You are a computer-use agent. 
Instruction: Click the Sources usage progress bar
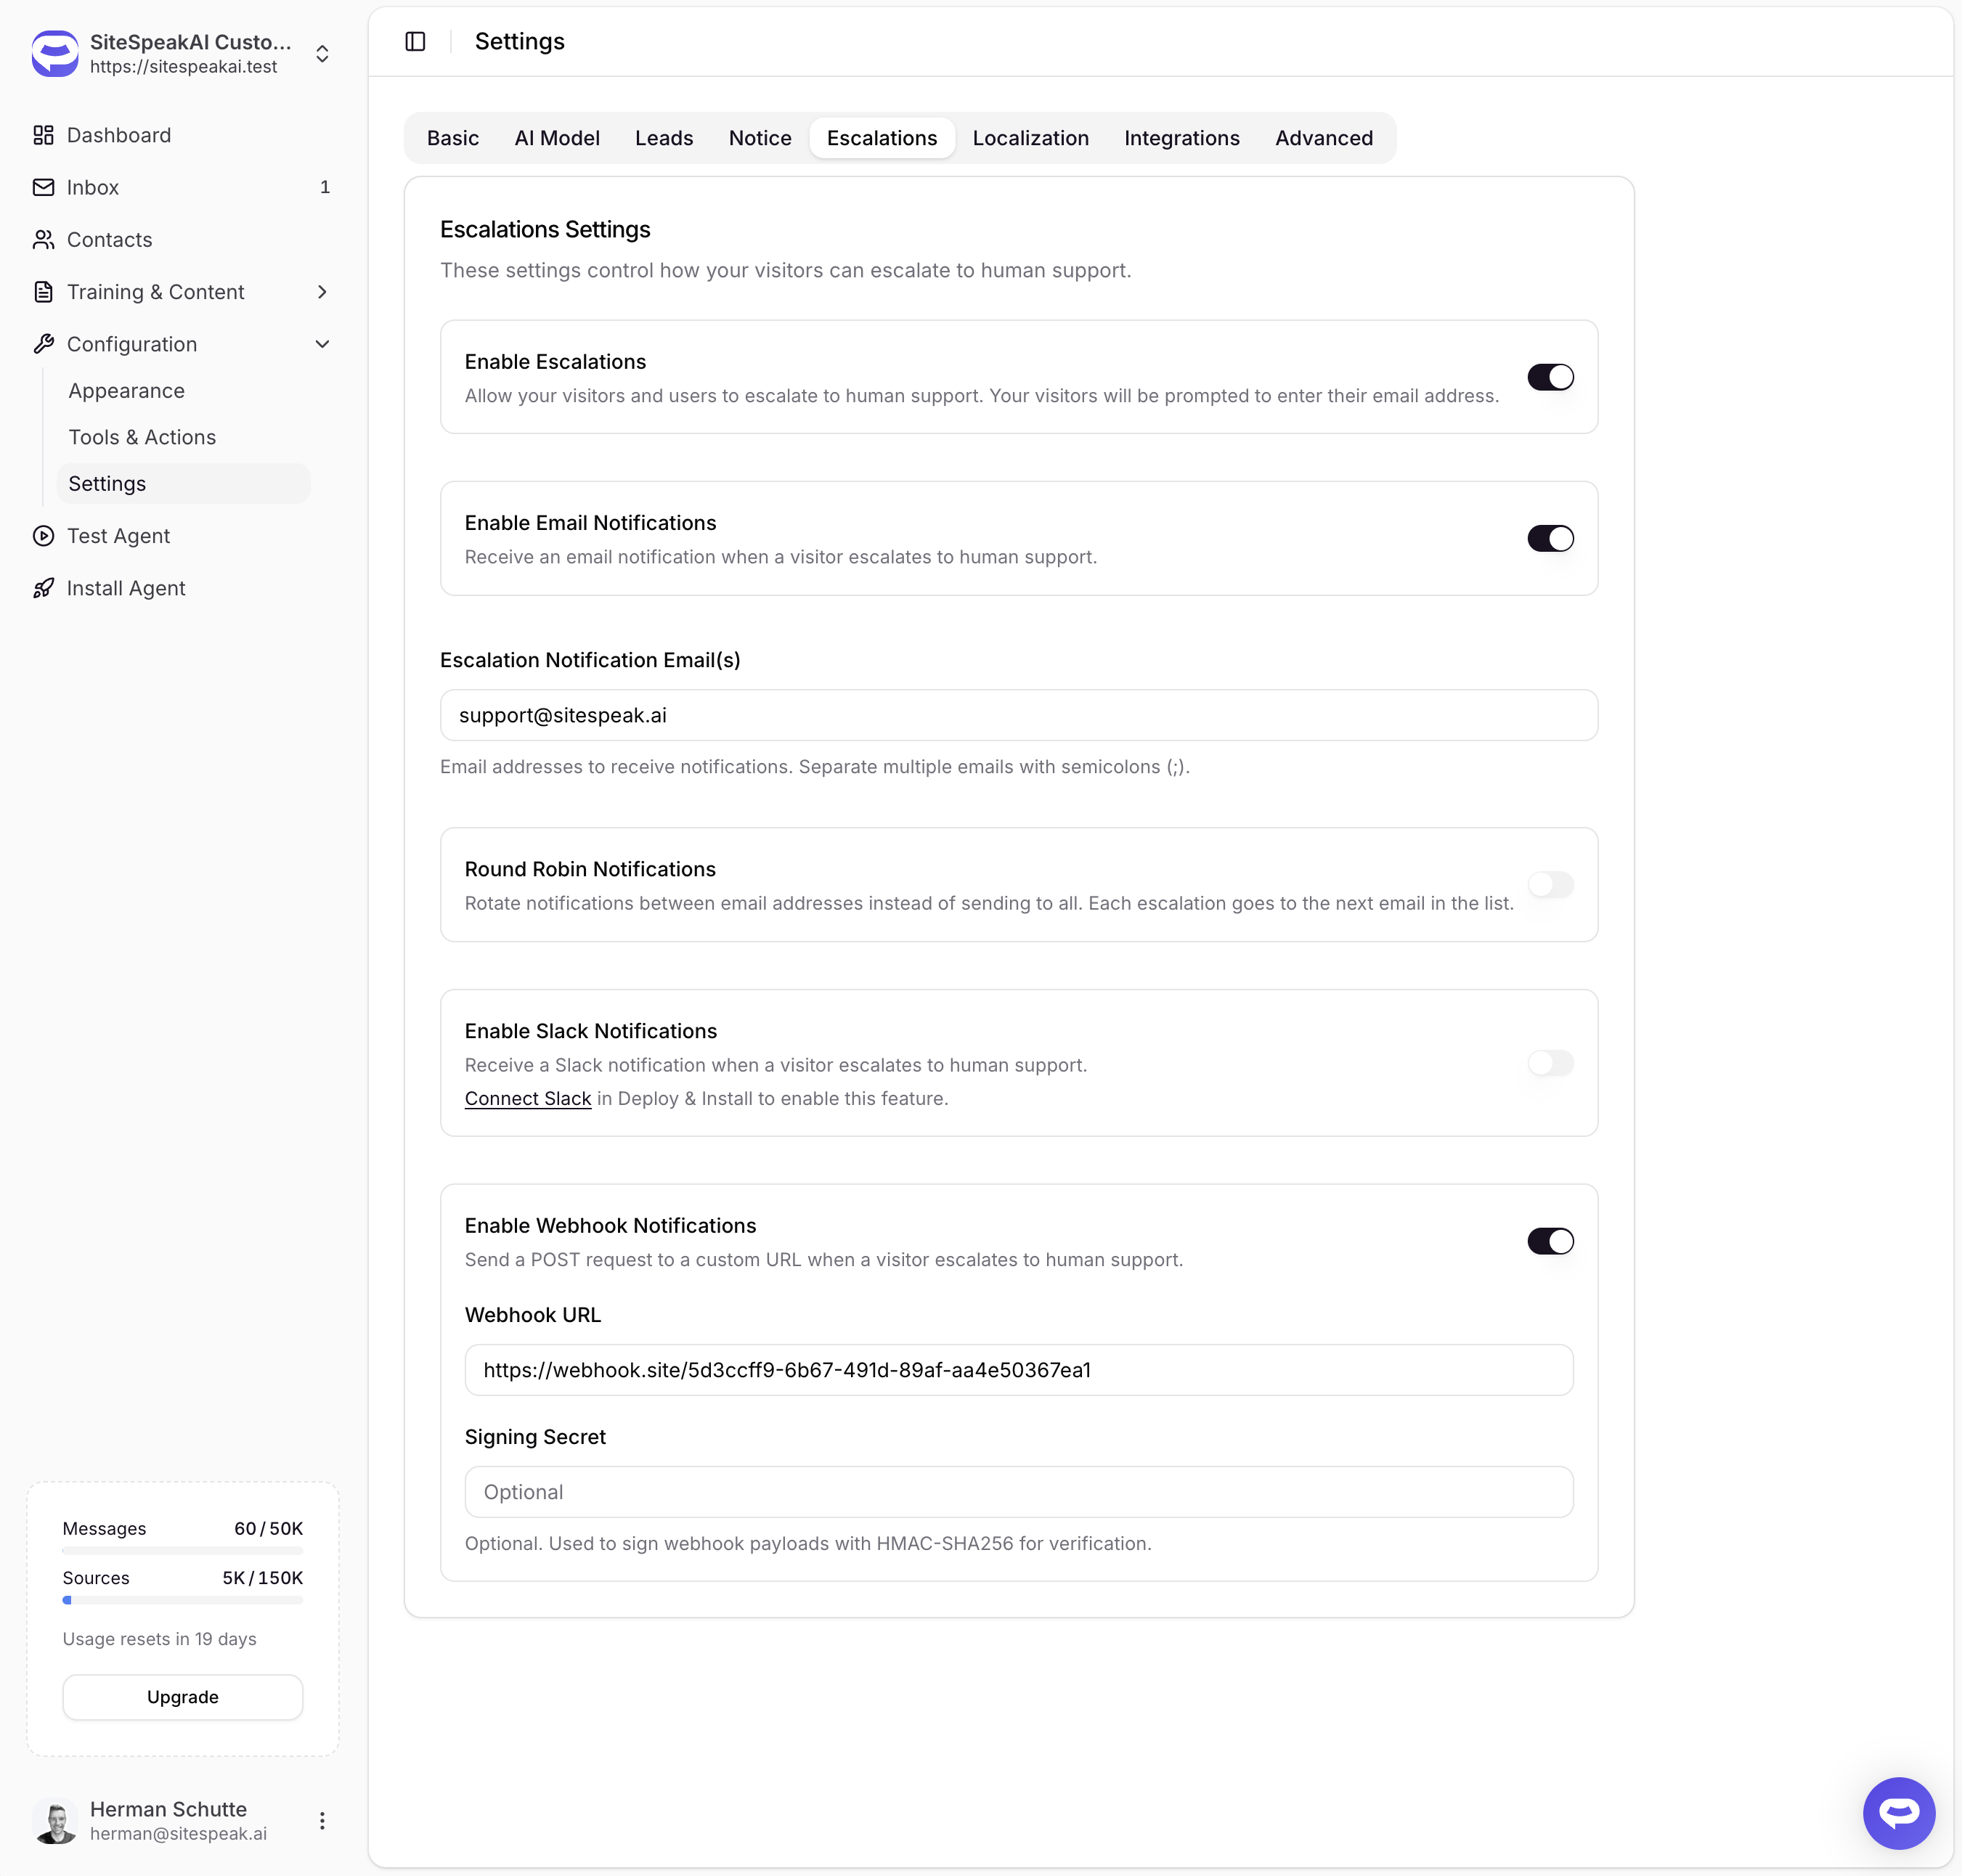183,1600
